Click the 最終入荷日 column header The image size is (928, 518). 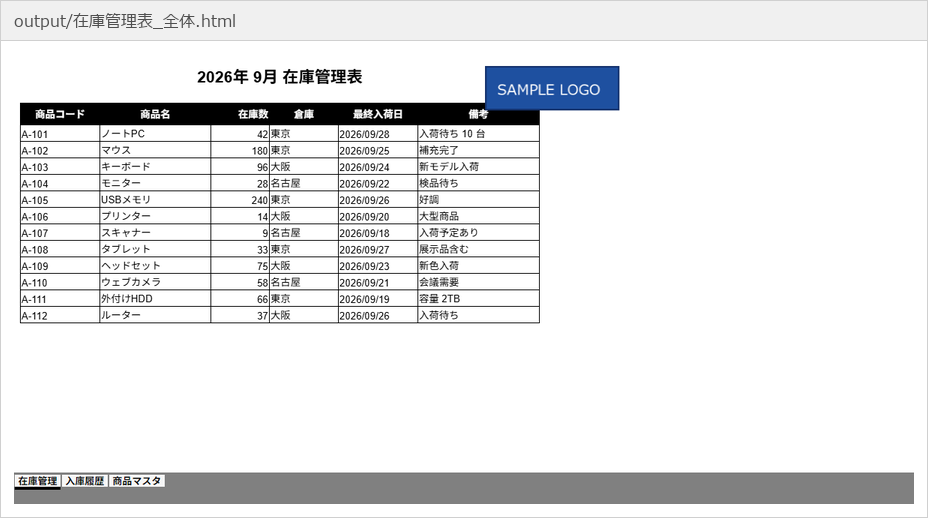click(x=378, y=114)
